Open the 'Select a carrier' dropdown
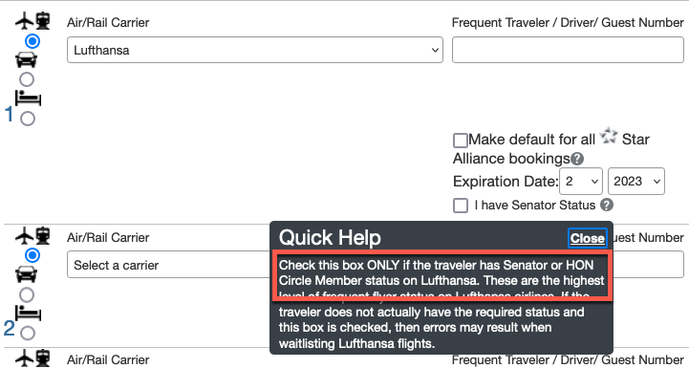This screenshot has width=689, height=370. click(169, 265)
